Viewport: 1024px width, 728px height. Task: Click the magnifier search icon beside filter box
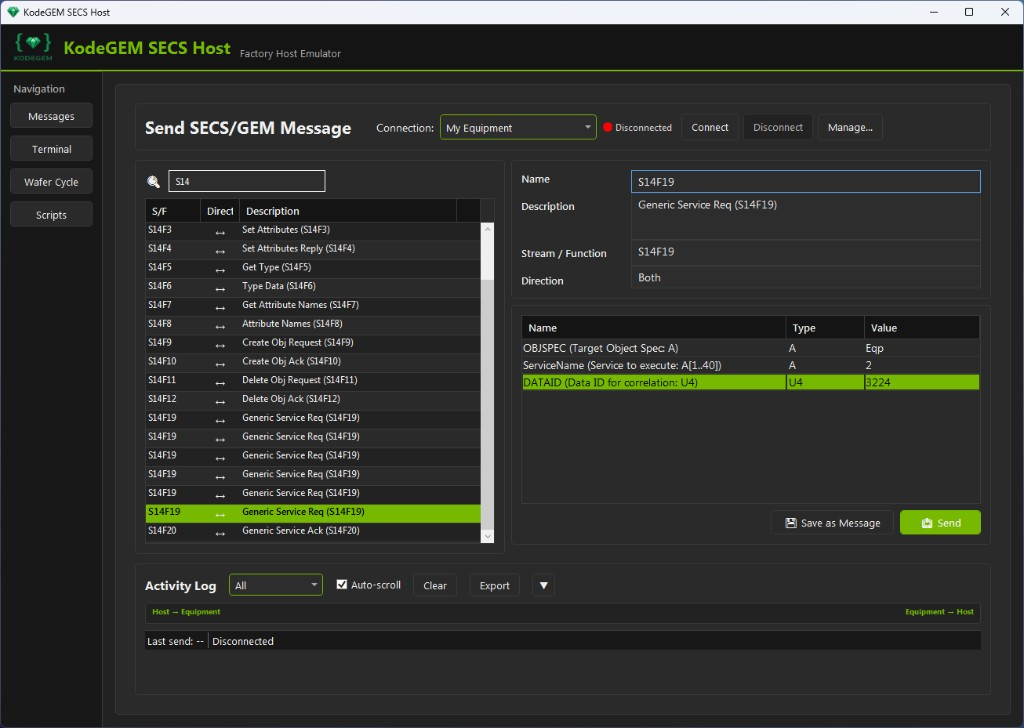(x=153, y=182)
